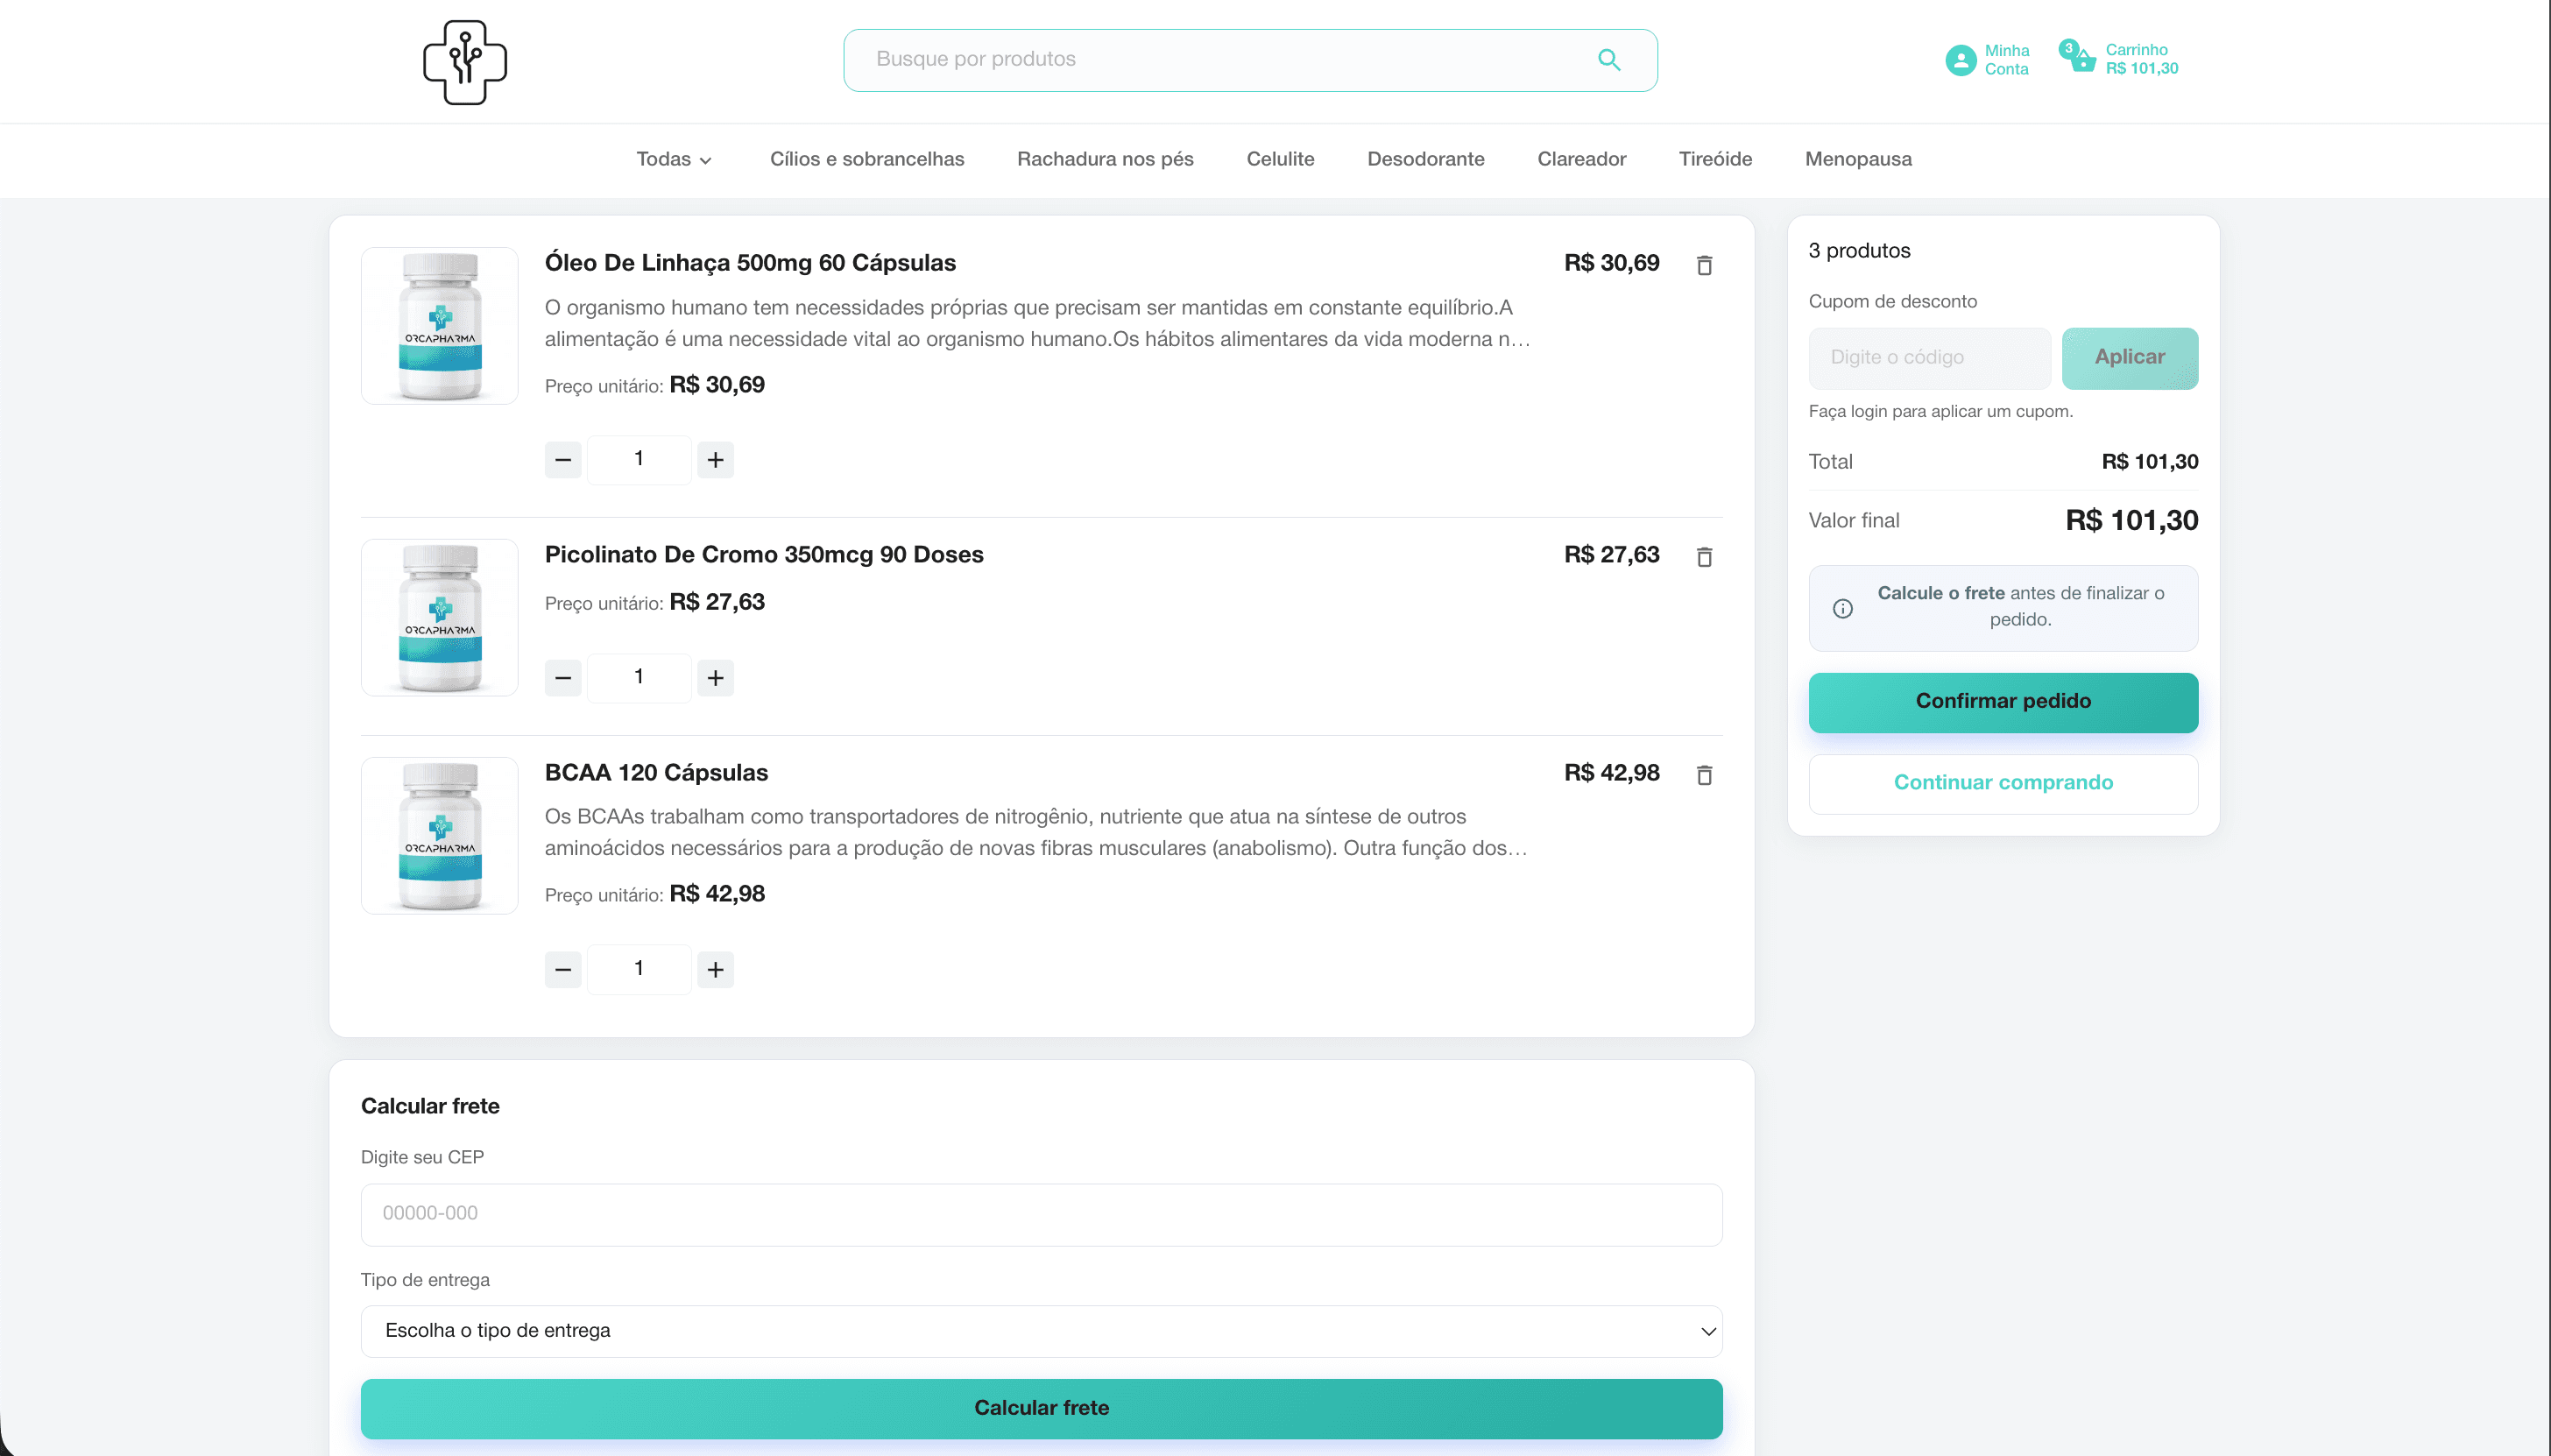Click the coupon code input field
2551x1456 pixels.
(1929, 358)
